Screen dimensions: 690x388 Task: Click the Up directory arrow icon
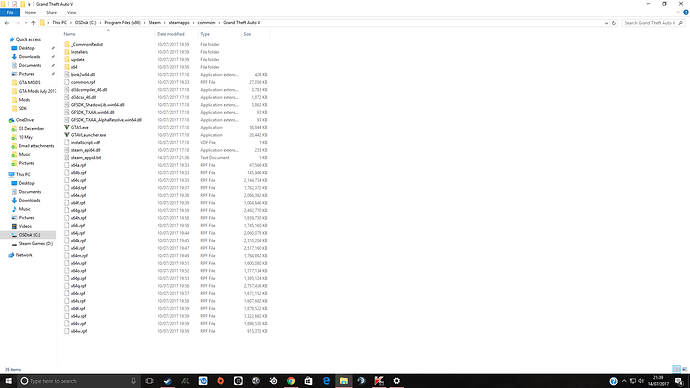pyautogui.click(x=33, y=23)
